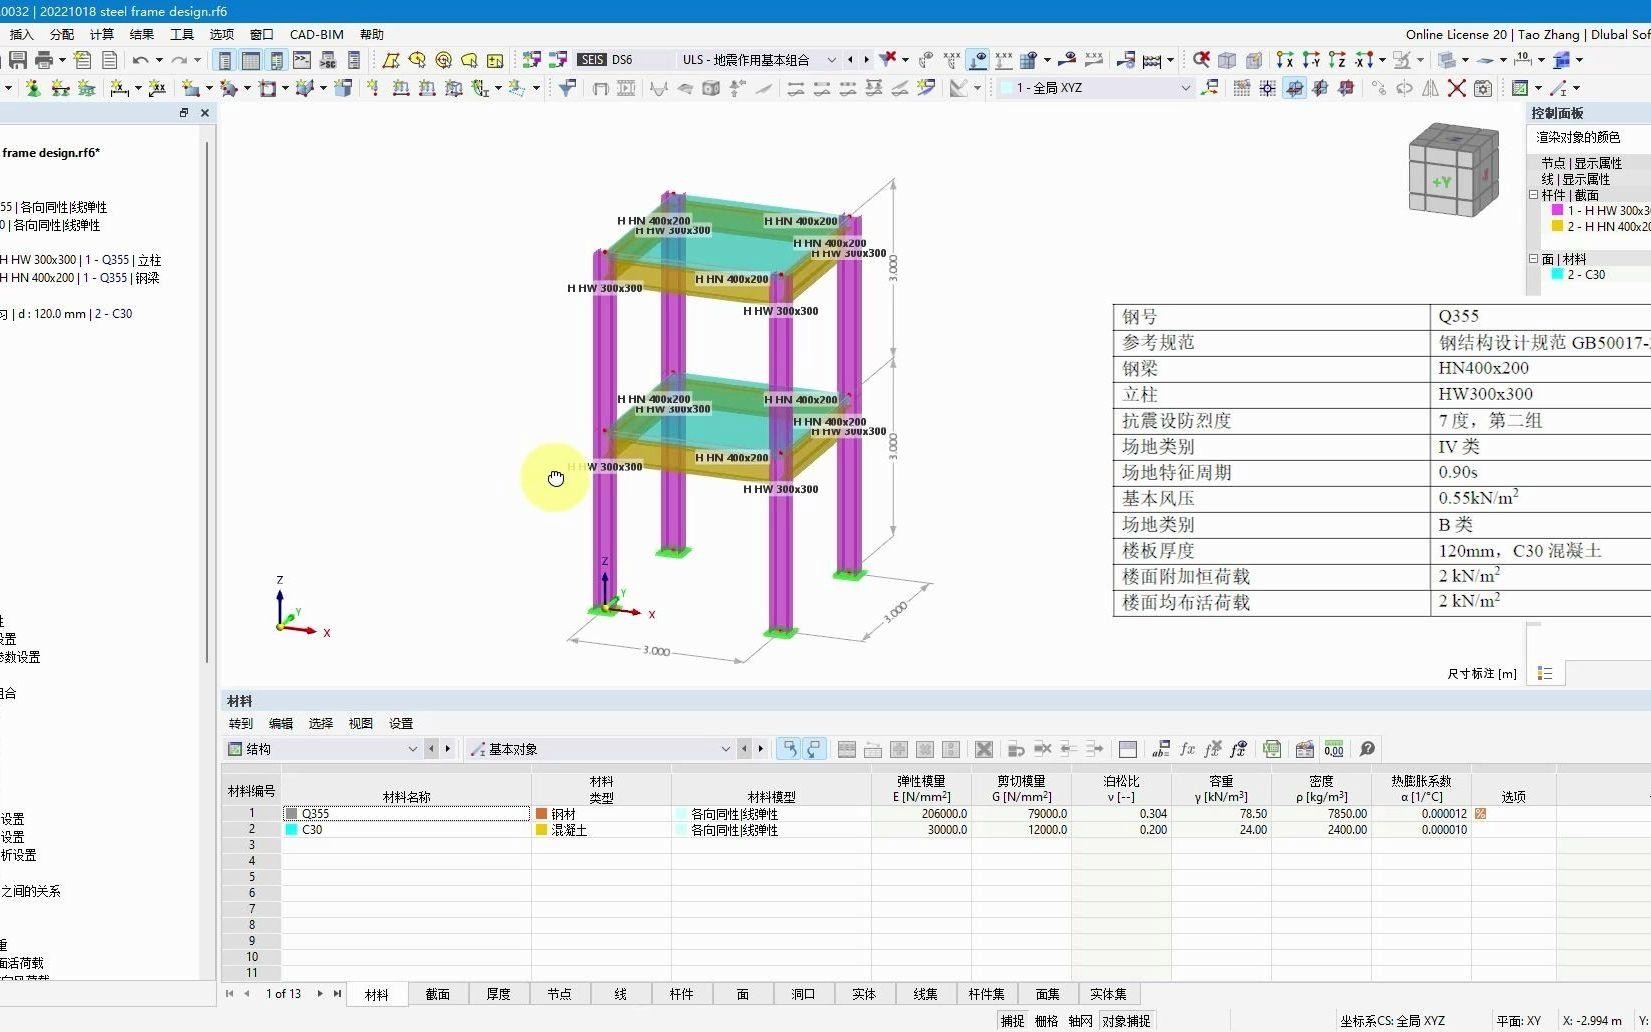Image resolution: width=1651 pixels, height=1032 pixels.
Task: Click the Search icon in the table toolbar
Action: pos(1368,749)
